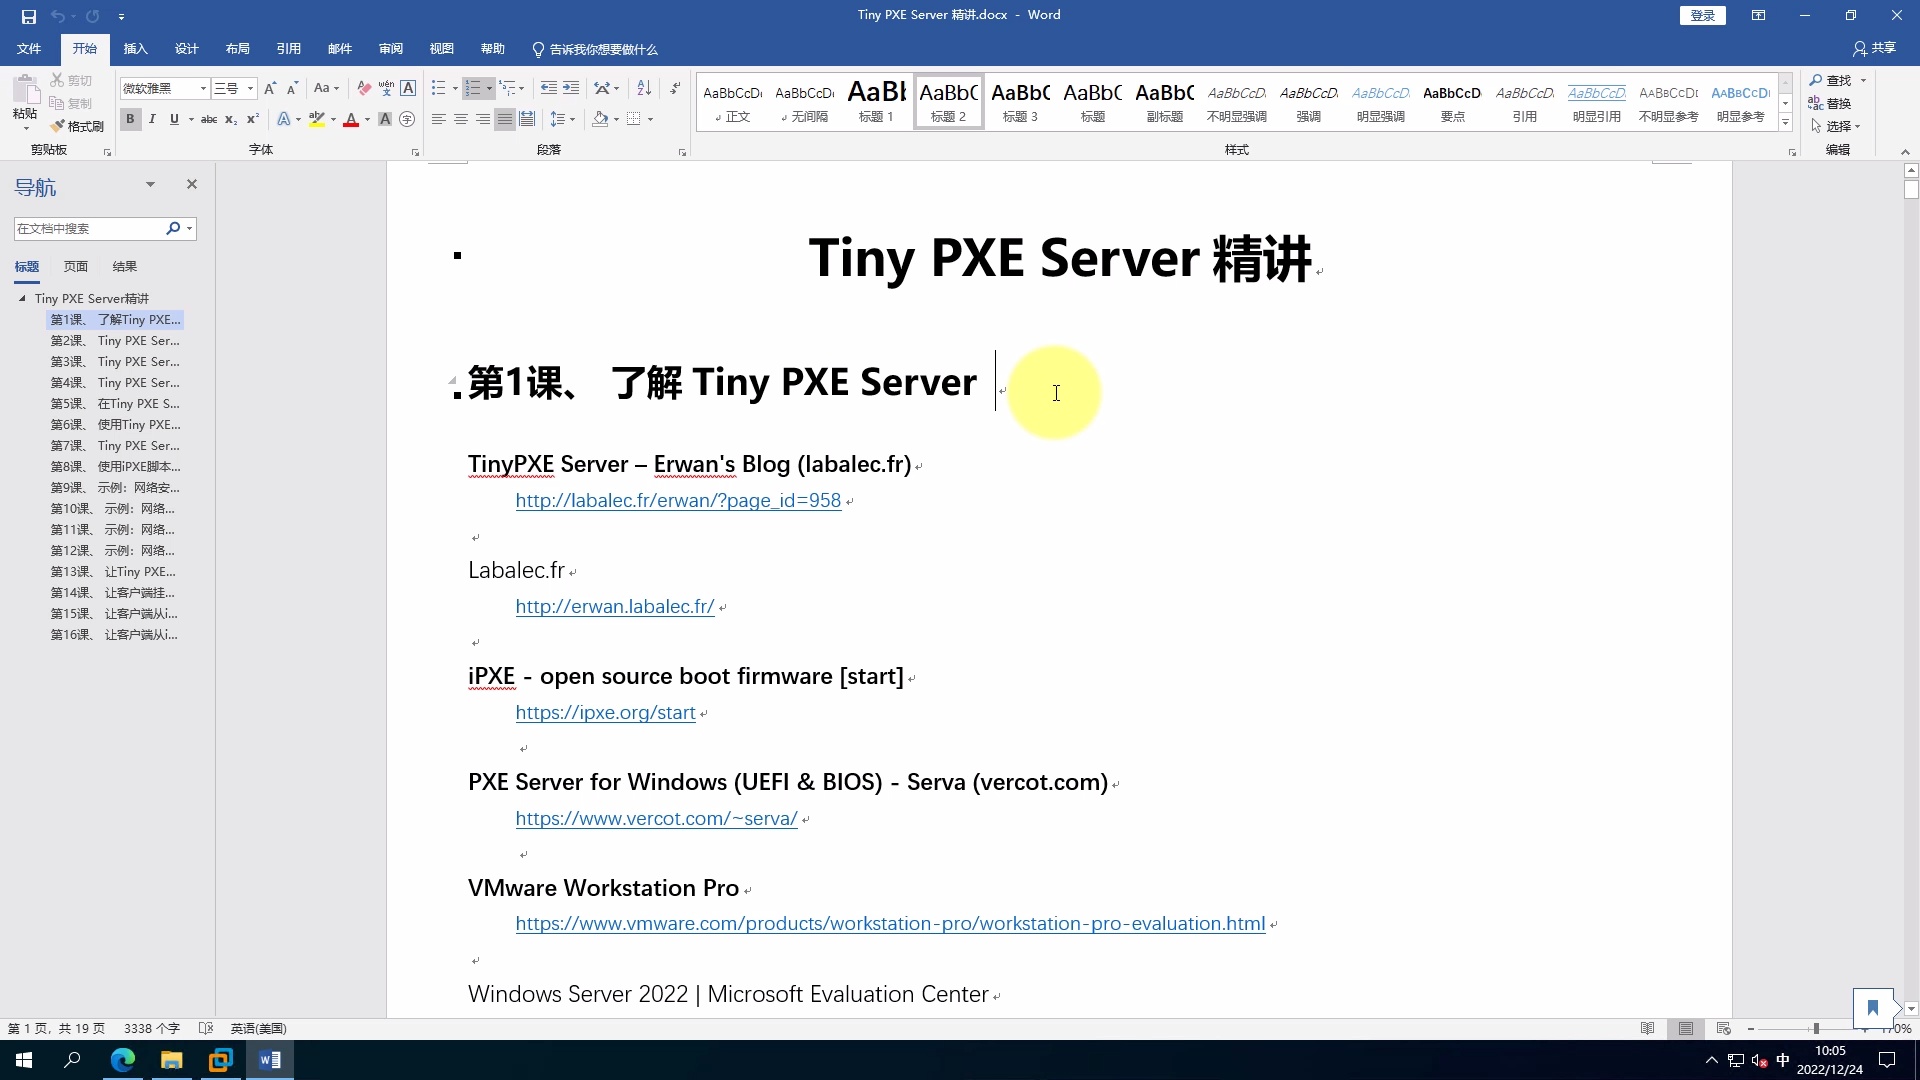The height and width of the screenshot is (1080, 1920).
Task: Activate center text alignment
Action: (x=461, y=118)
